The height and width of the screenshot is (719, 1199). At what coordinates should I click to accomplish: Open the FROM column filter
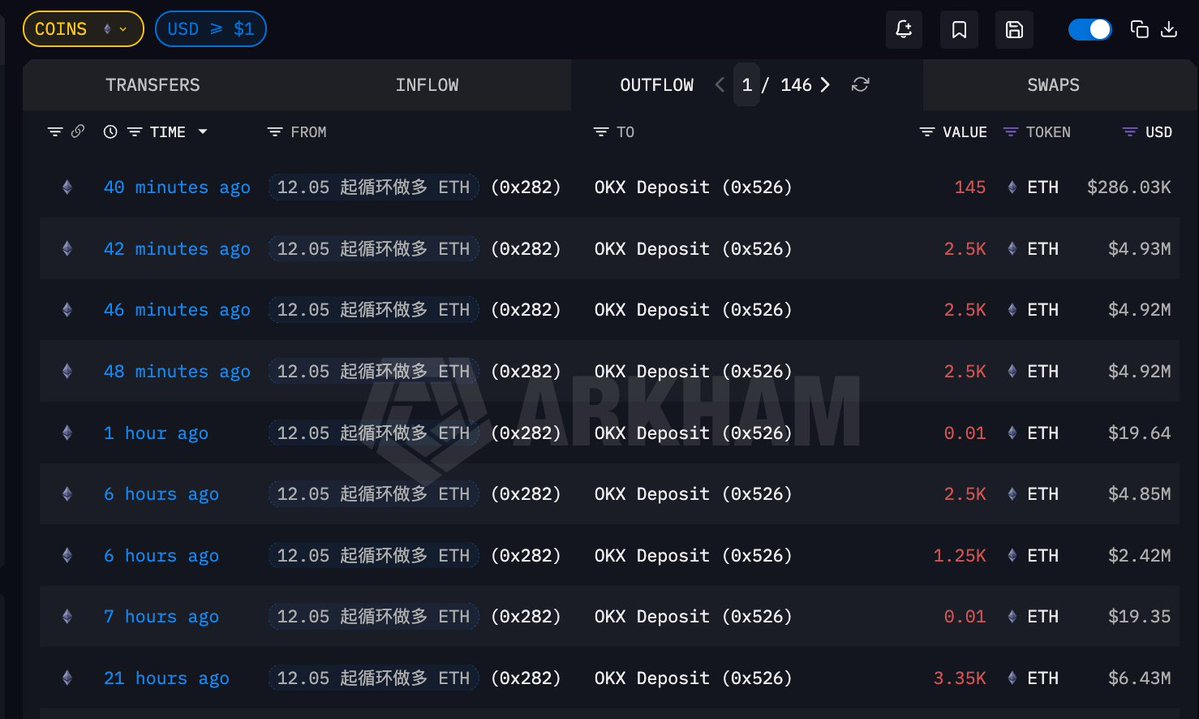pyautogui.click(x=275, y=132)
